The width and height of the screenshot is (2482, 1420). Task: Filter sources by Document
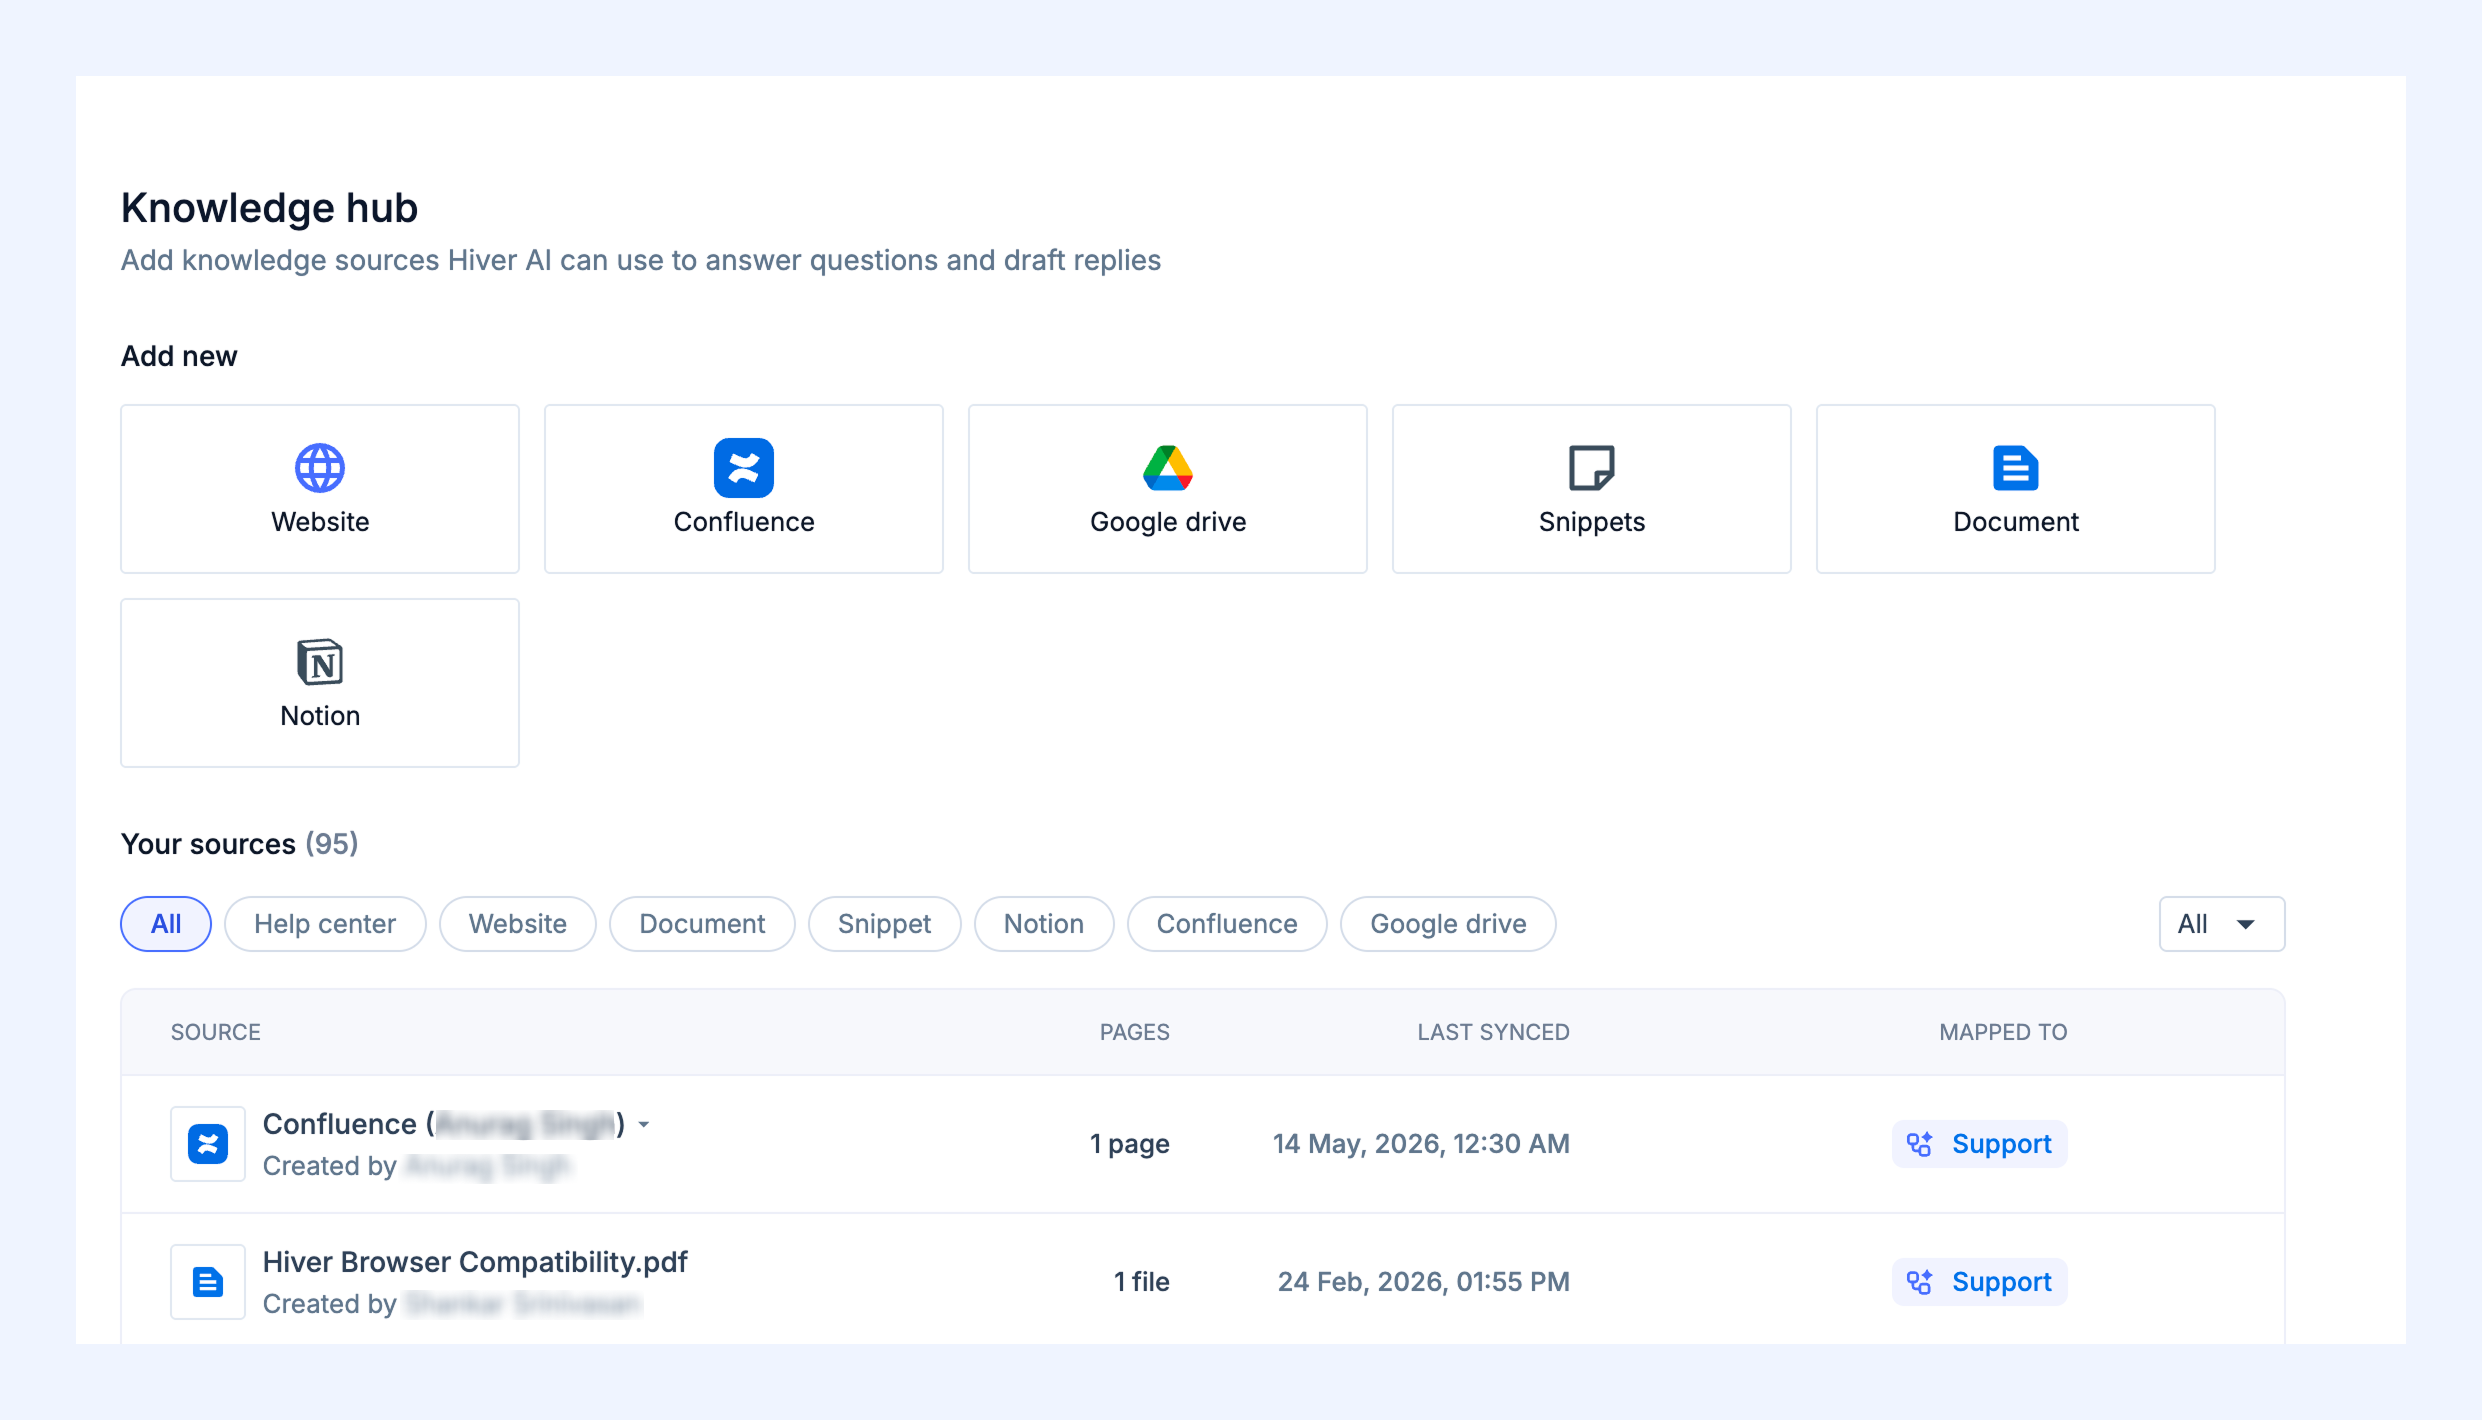click(x=702, y=924)
